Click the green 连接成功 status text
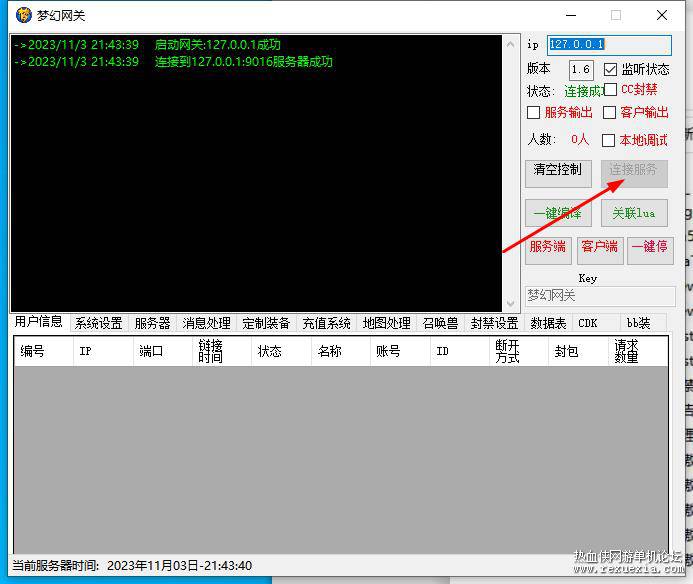 [584, 92]
